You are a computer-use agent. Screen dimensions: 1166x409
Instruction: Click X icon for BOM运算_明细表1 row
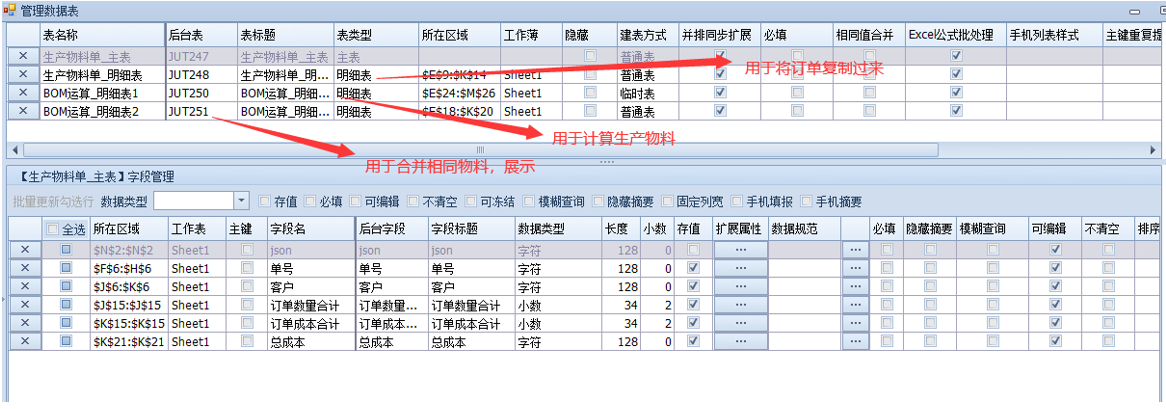24,93
